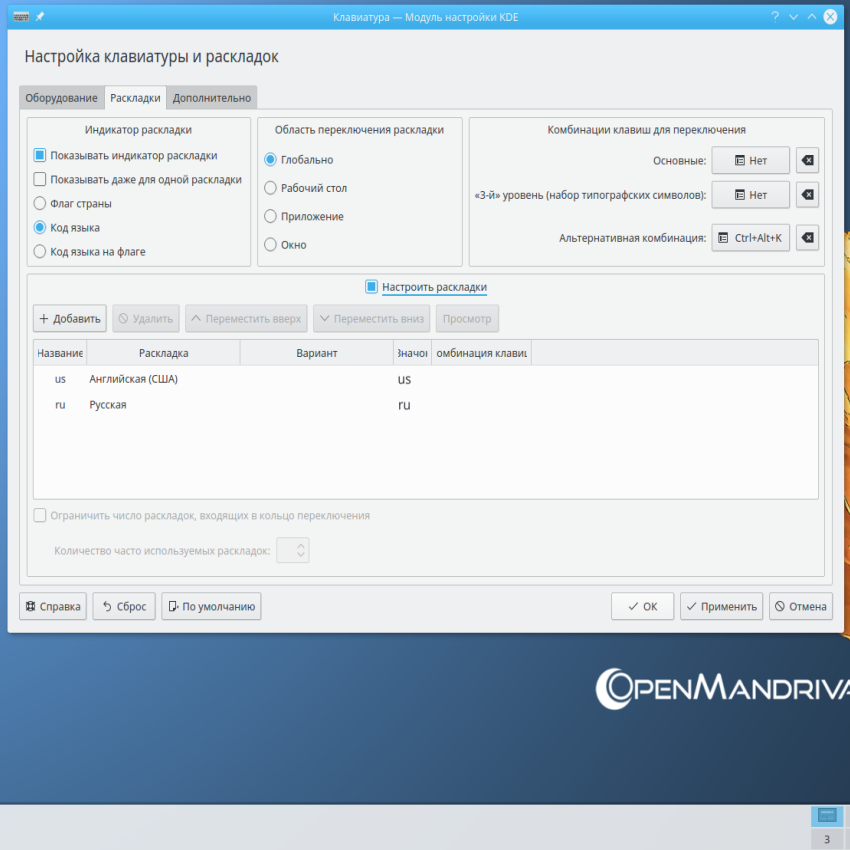Image resolution: width=850 pixels, height=850 pixels.
Task: Click the Значок column header
Action: tap(413, 353)
